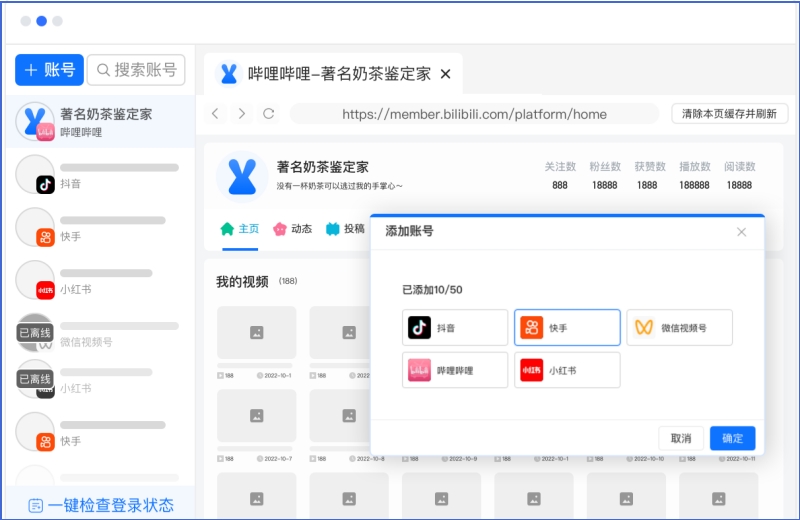The width and height of the screenshot is (800, 520).
Task: Click the 粉丝数 value 18888
Action: click(x=605, y=185)
